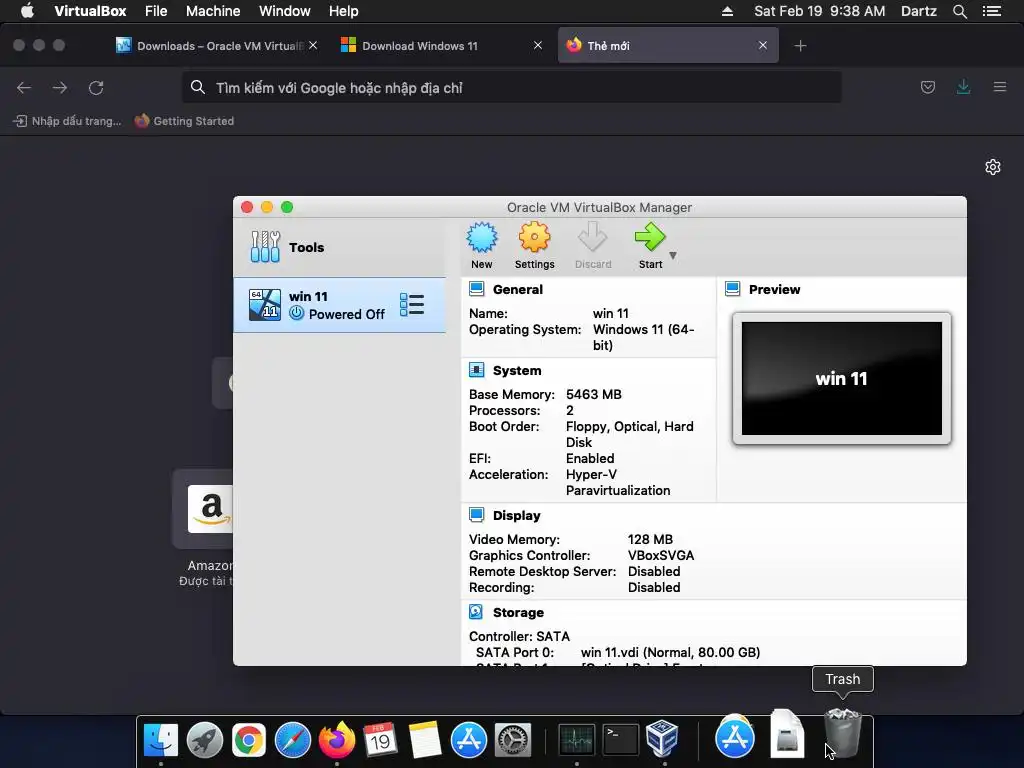Open the Trash in the Dock
This screenshot has height=768, width=1024.
[x=842, y=735]
